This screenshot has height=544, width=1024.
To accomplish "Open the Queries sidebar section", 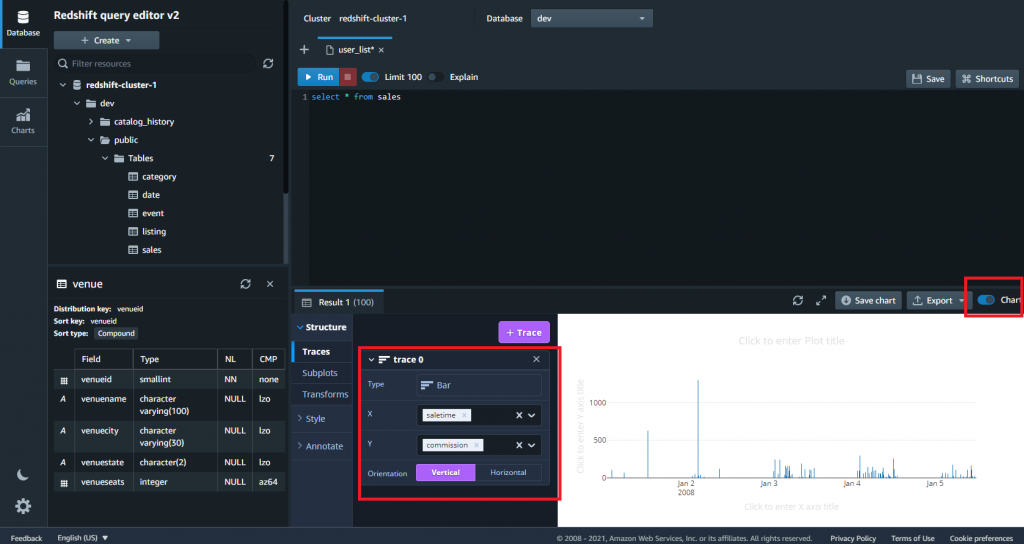I will pyautogui.click(x=24, y=72).
